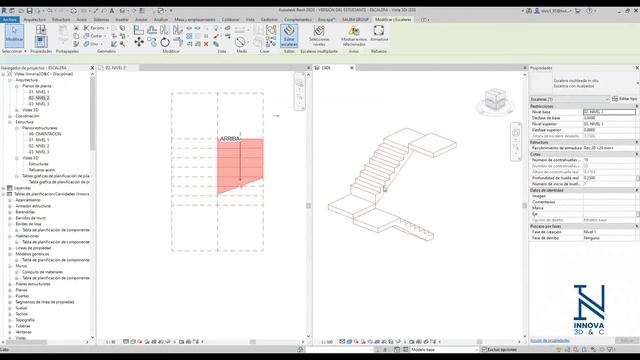The width and height of the screenshot is (640, 360).
Task: Click the Save icon in quick access toolbar
Action: (x=29, y=11)
